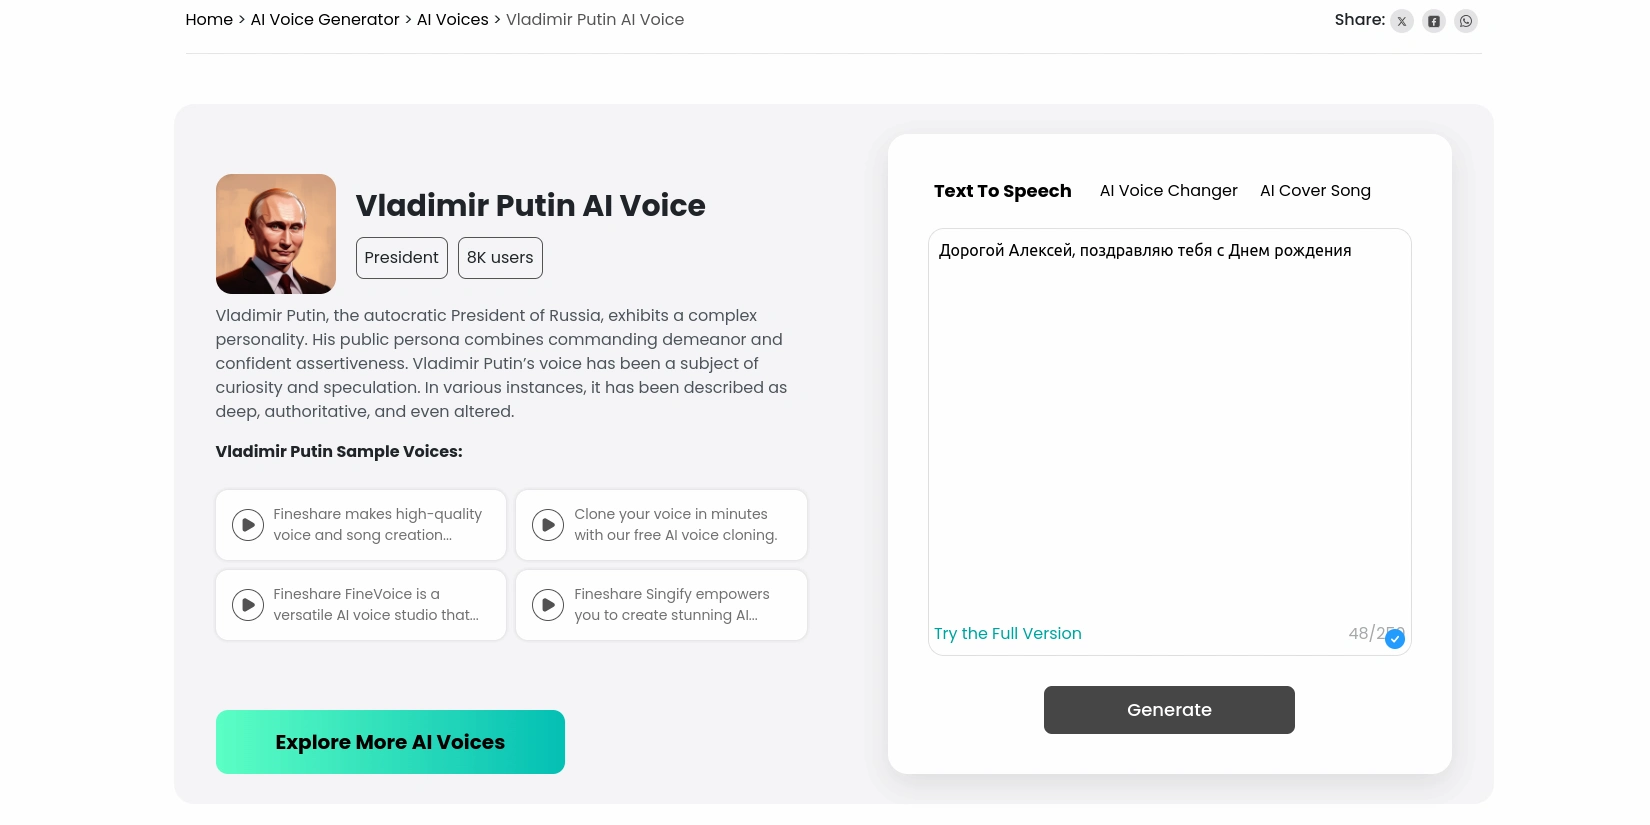Navigate to Home via breadcrumb
The width and height of the screenshot is (1650, 825).
pos(209,19)
